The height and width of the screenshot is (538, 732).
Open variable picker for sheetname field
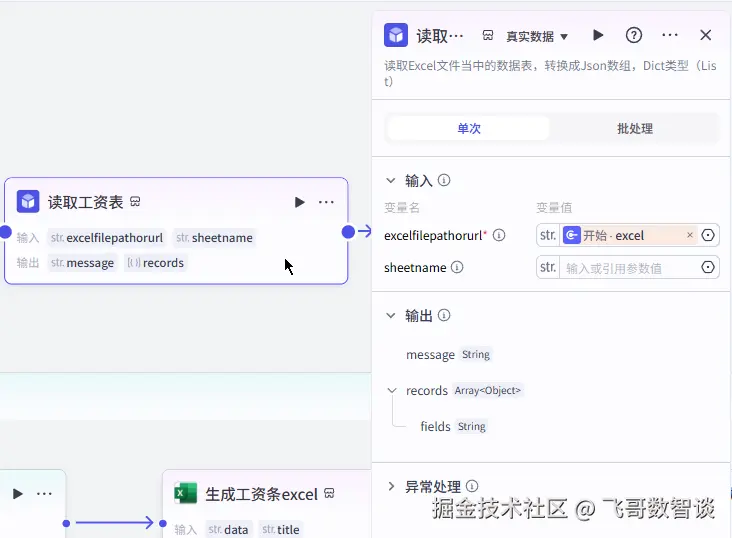(708, 267)
